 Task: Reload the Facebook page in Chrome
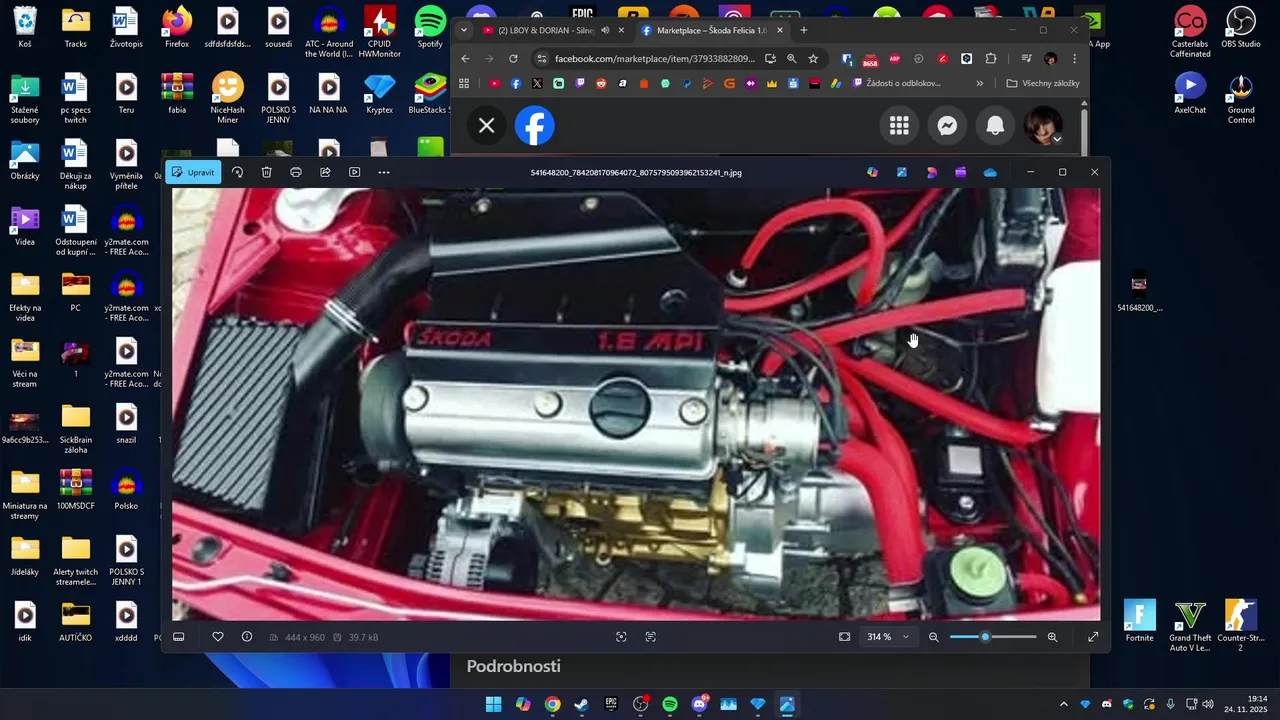coord(514,58)
